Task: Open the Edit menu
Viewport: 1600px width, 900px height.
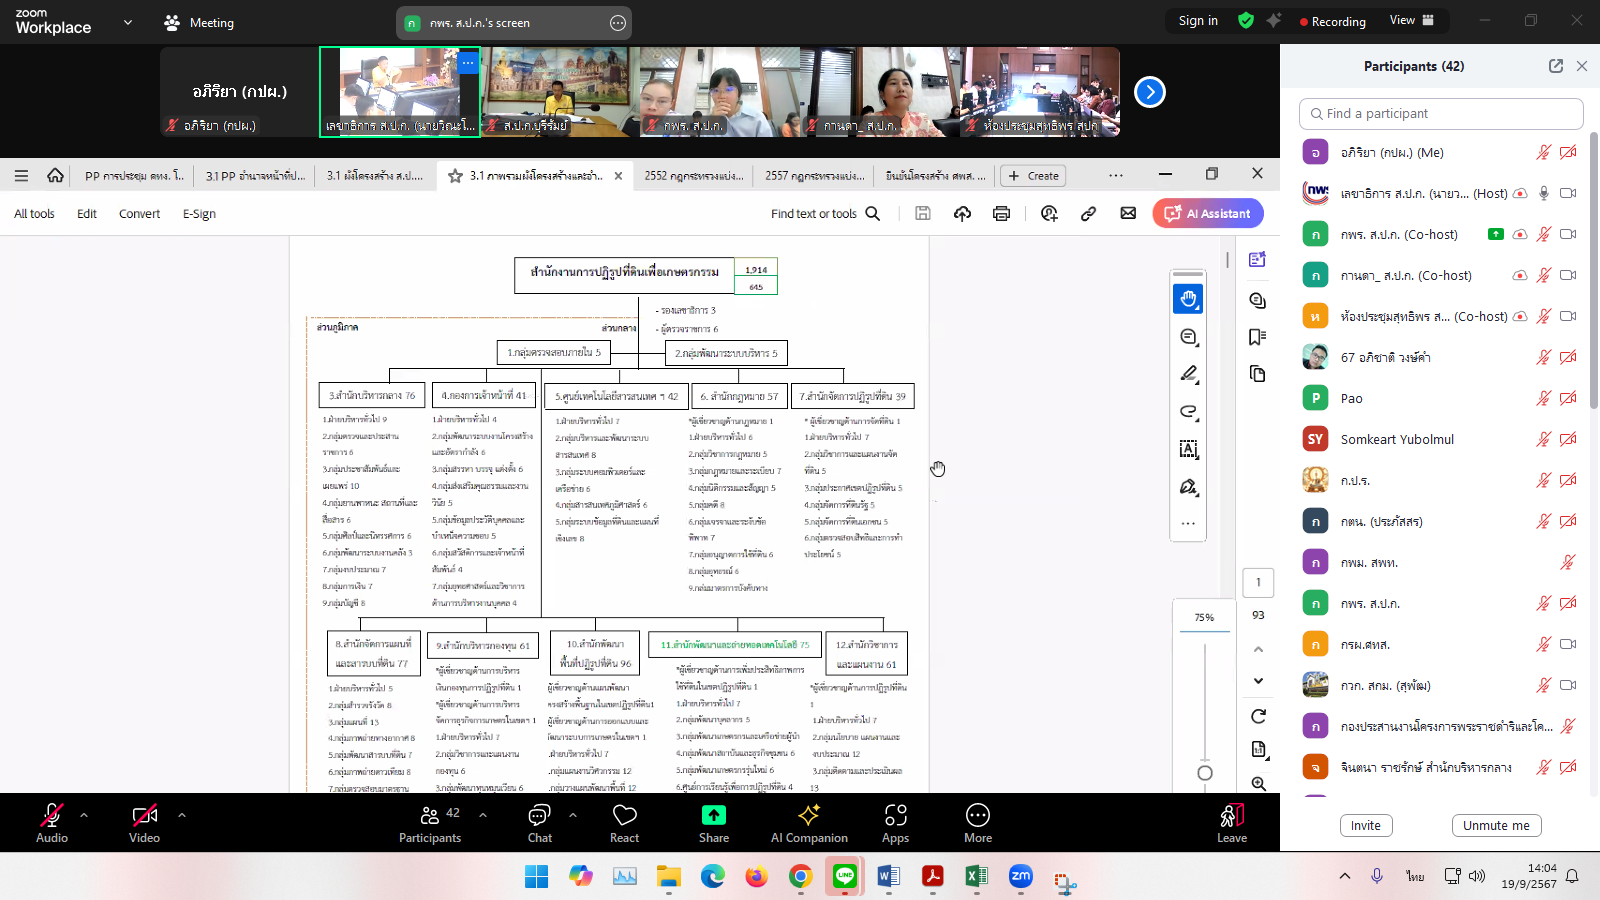Action: [87, 213]
